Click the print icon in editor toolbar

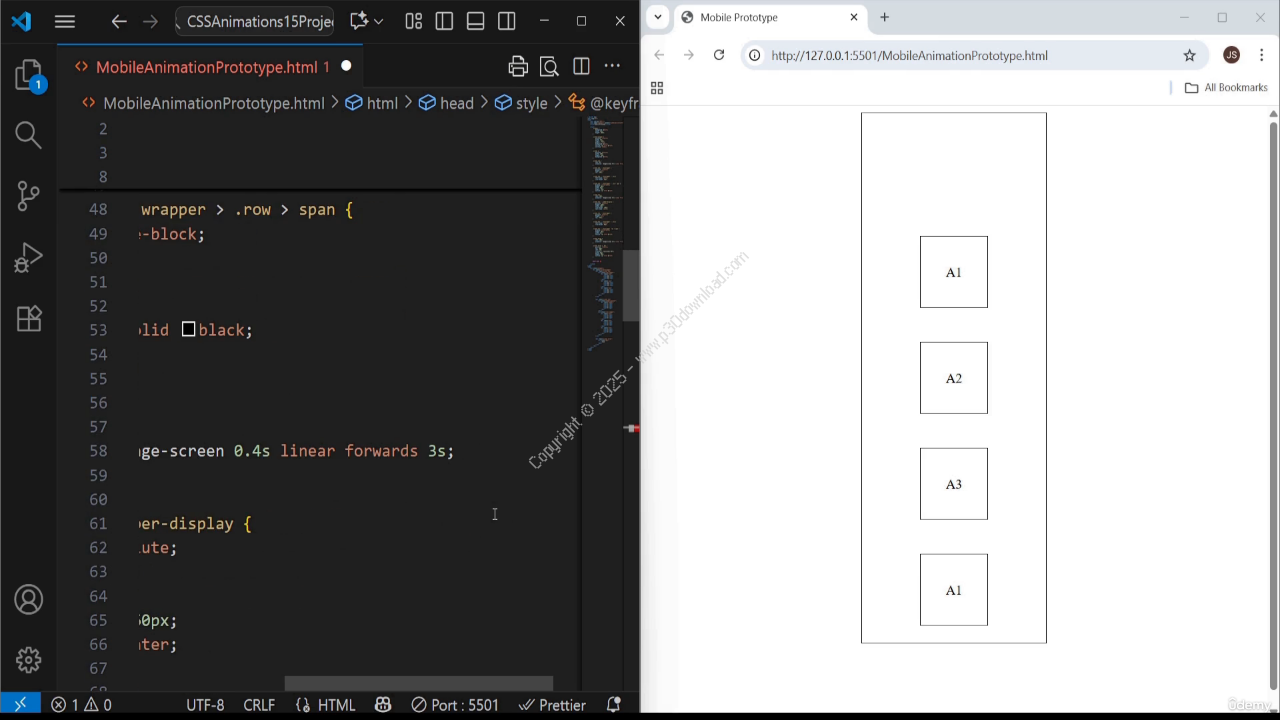tap(518, 67)
